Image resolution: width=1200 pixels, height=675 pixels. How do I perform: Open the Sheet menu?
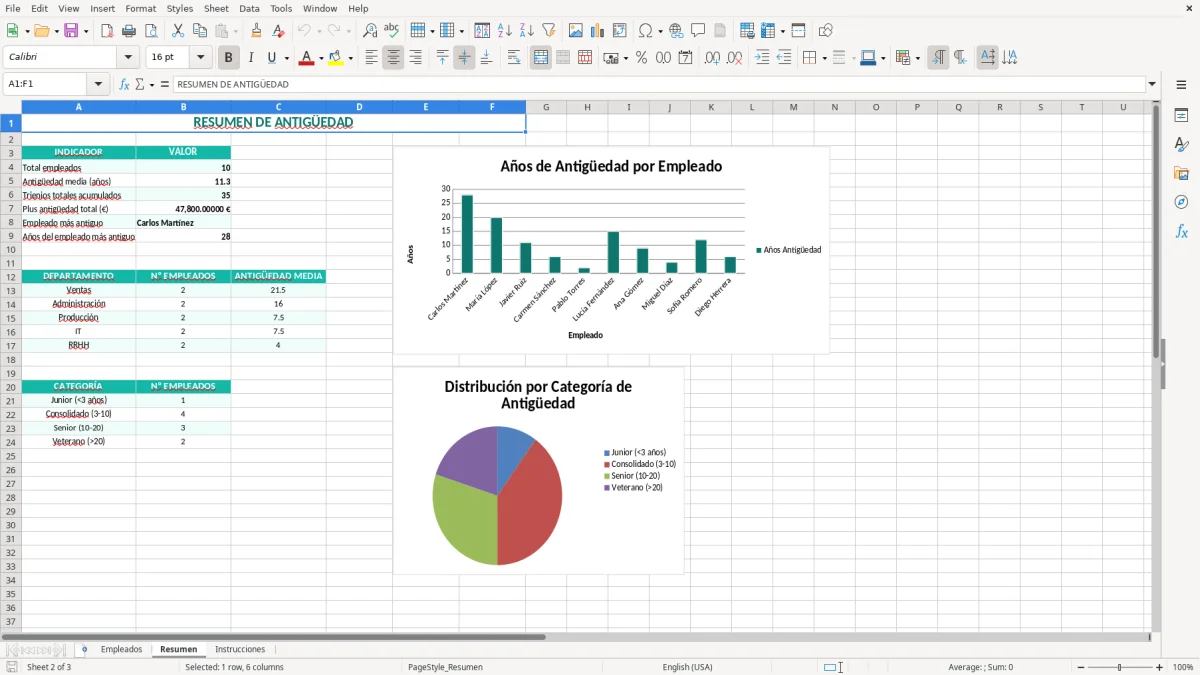[x=216, y=8]
